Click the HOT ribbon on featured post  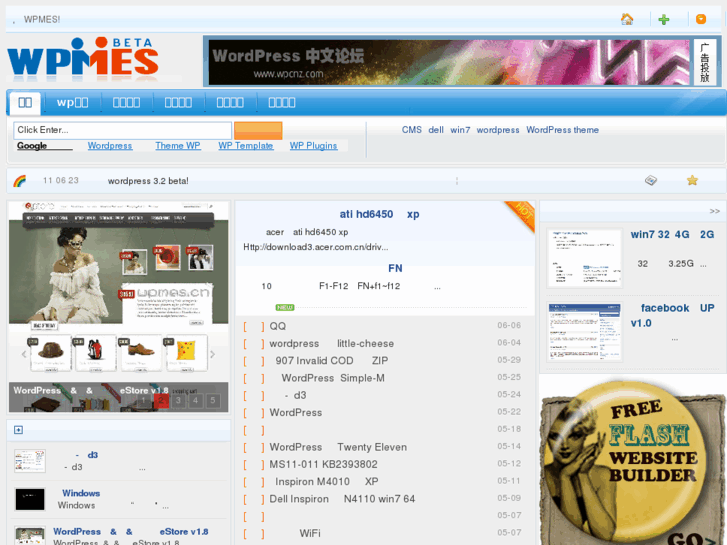click(x=521, y=214)
